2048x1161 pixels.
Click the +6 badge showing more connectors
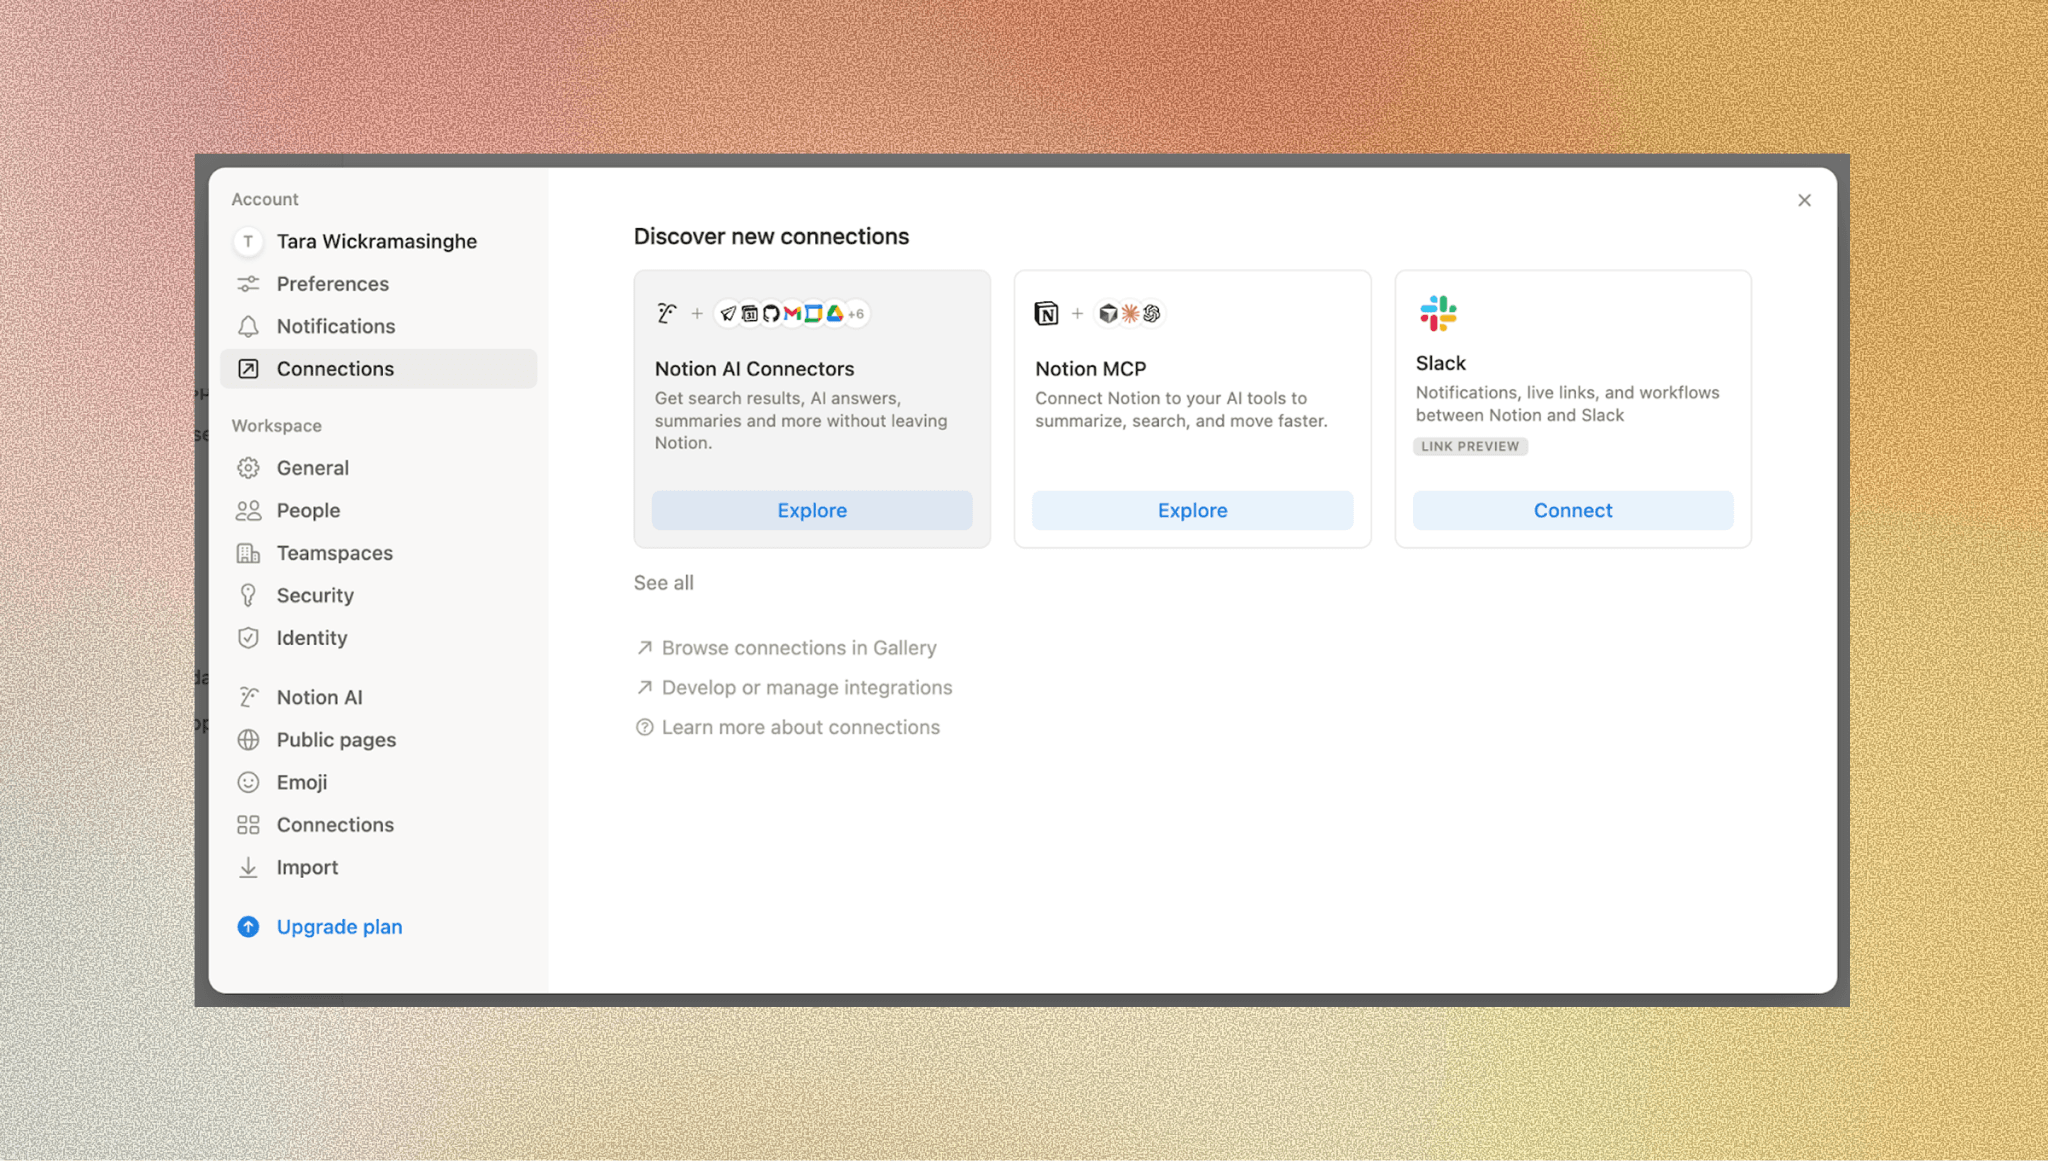coord(855,314)
